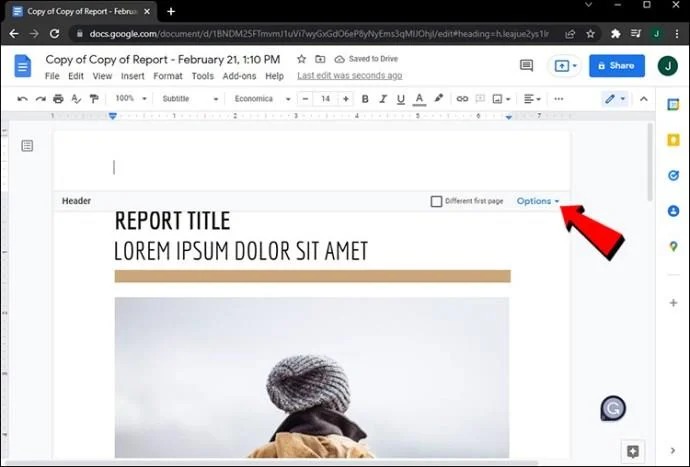The width and height of the screenshot is (690, 467).
Task: Open the Help menu
Action: coord(274,76)
